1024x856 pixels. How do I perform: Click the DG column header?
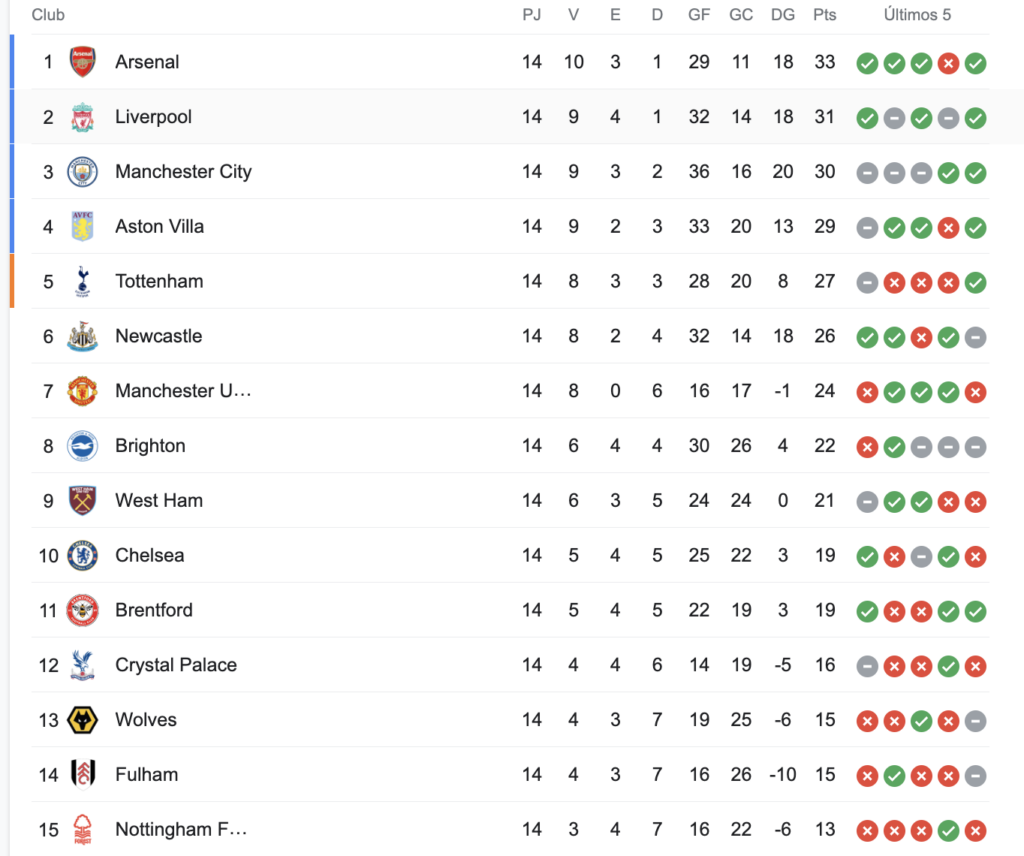(x=782, y=15)
